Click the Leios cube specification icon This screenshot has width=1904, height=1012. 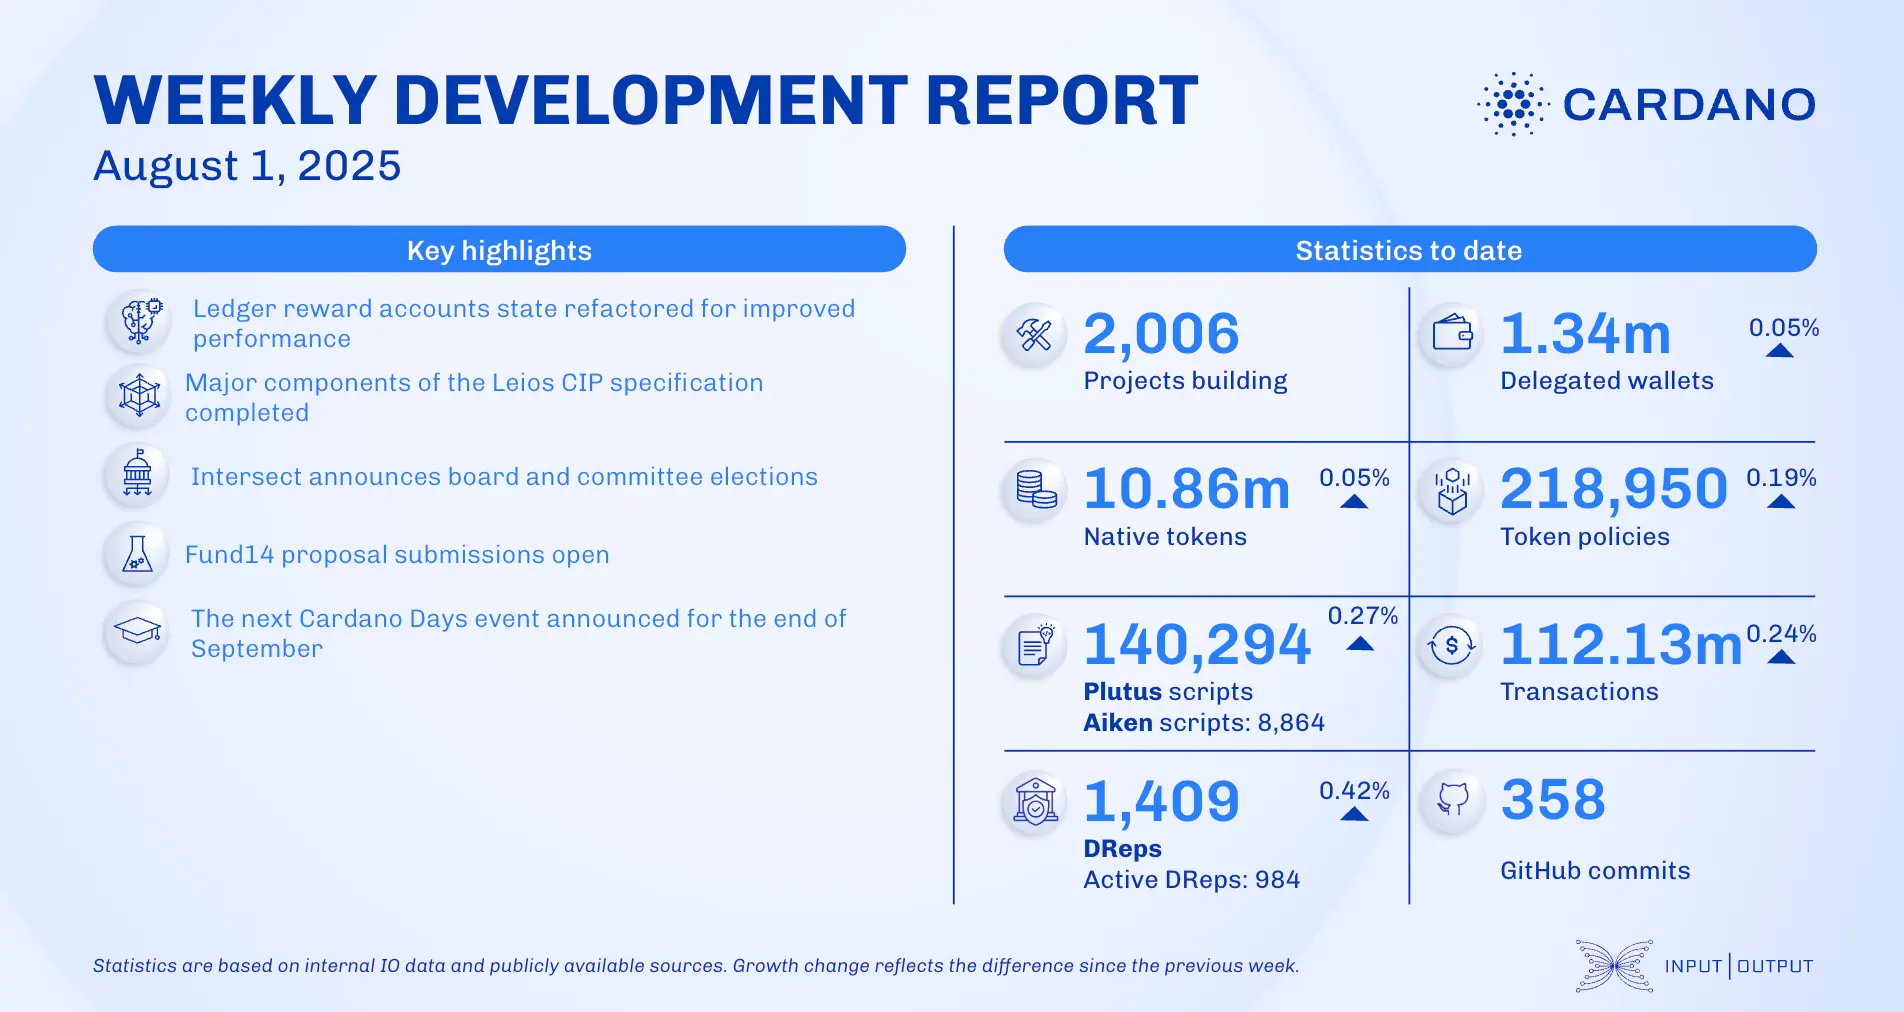138,396
